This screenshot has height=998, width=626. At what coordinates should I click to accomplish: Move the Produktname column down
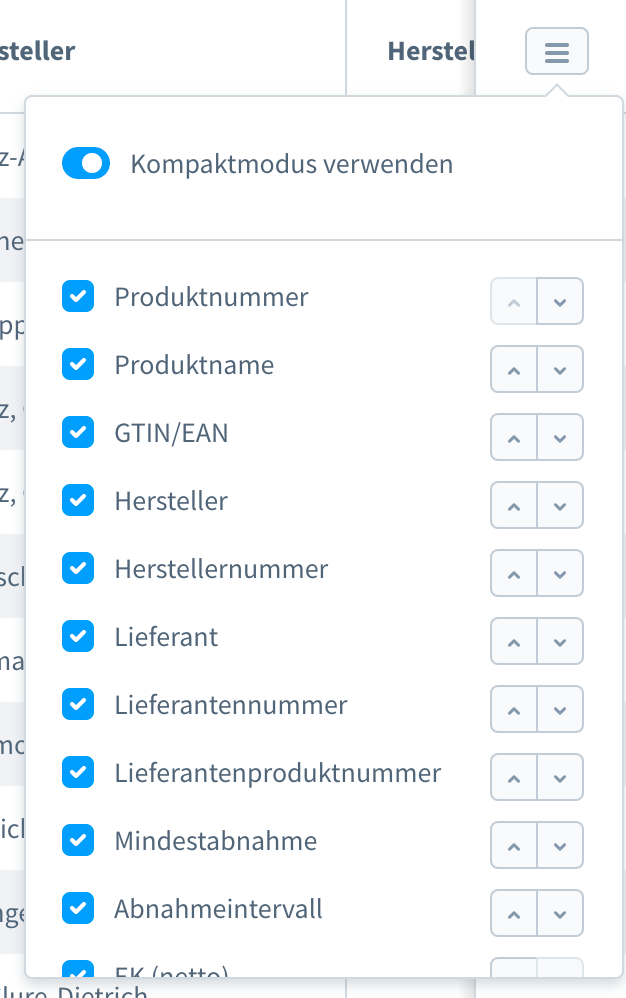click(x=559, y=369)
